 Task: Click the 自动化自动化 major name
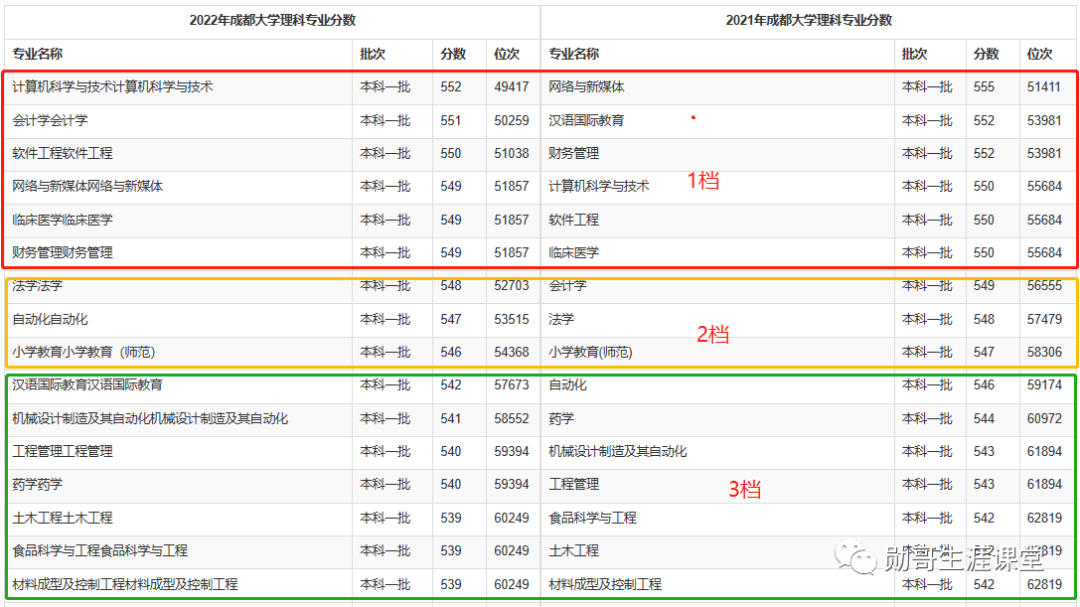pyautogui.click(x=50, y=319)
